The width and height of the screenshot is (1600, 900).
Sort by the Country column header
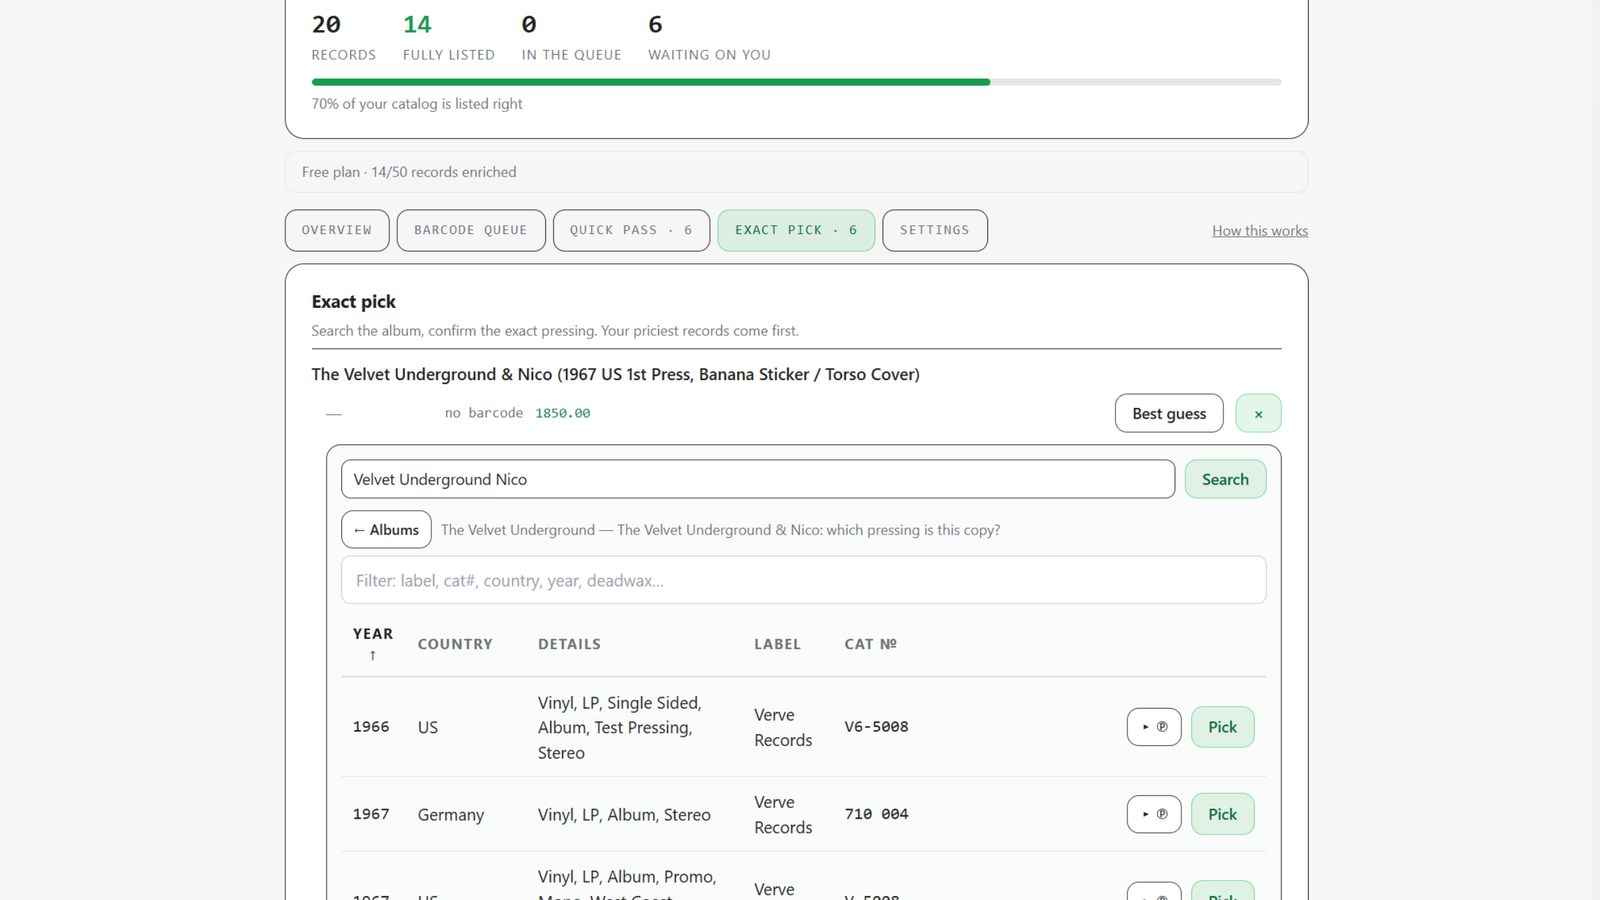pos(455,644)
